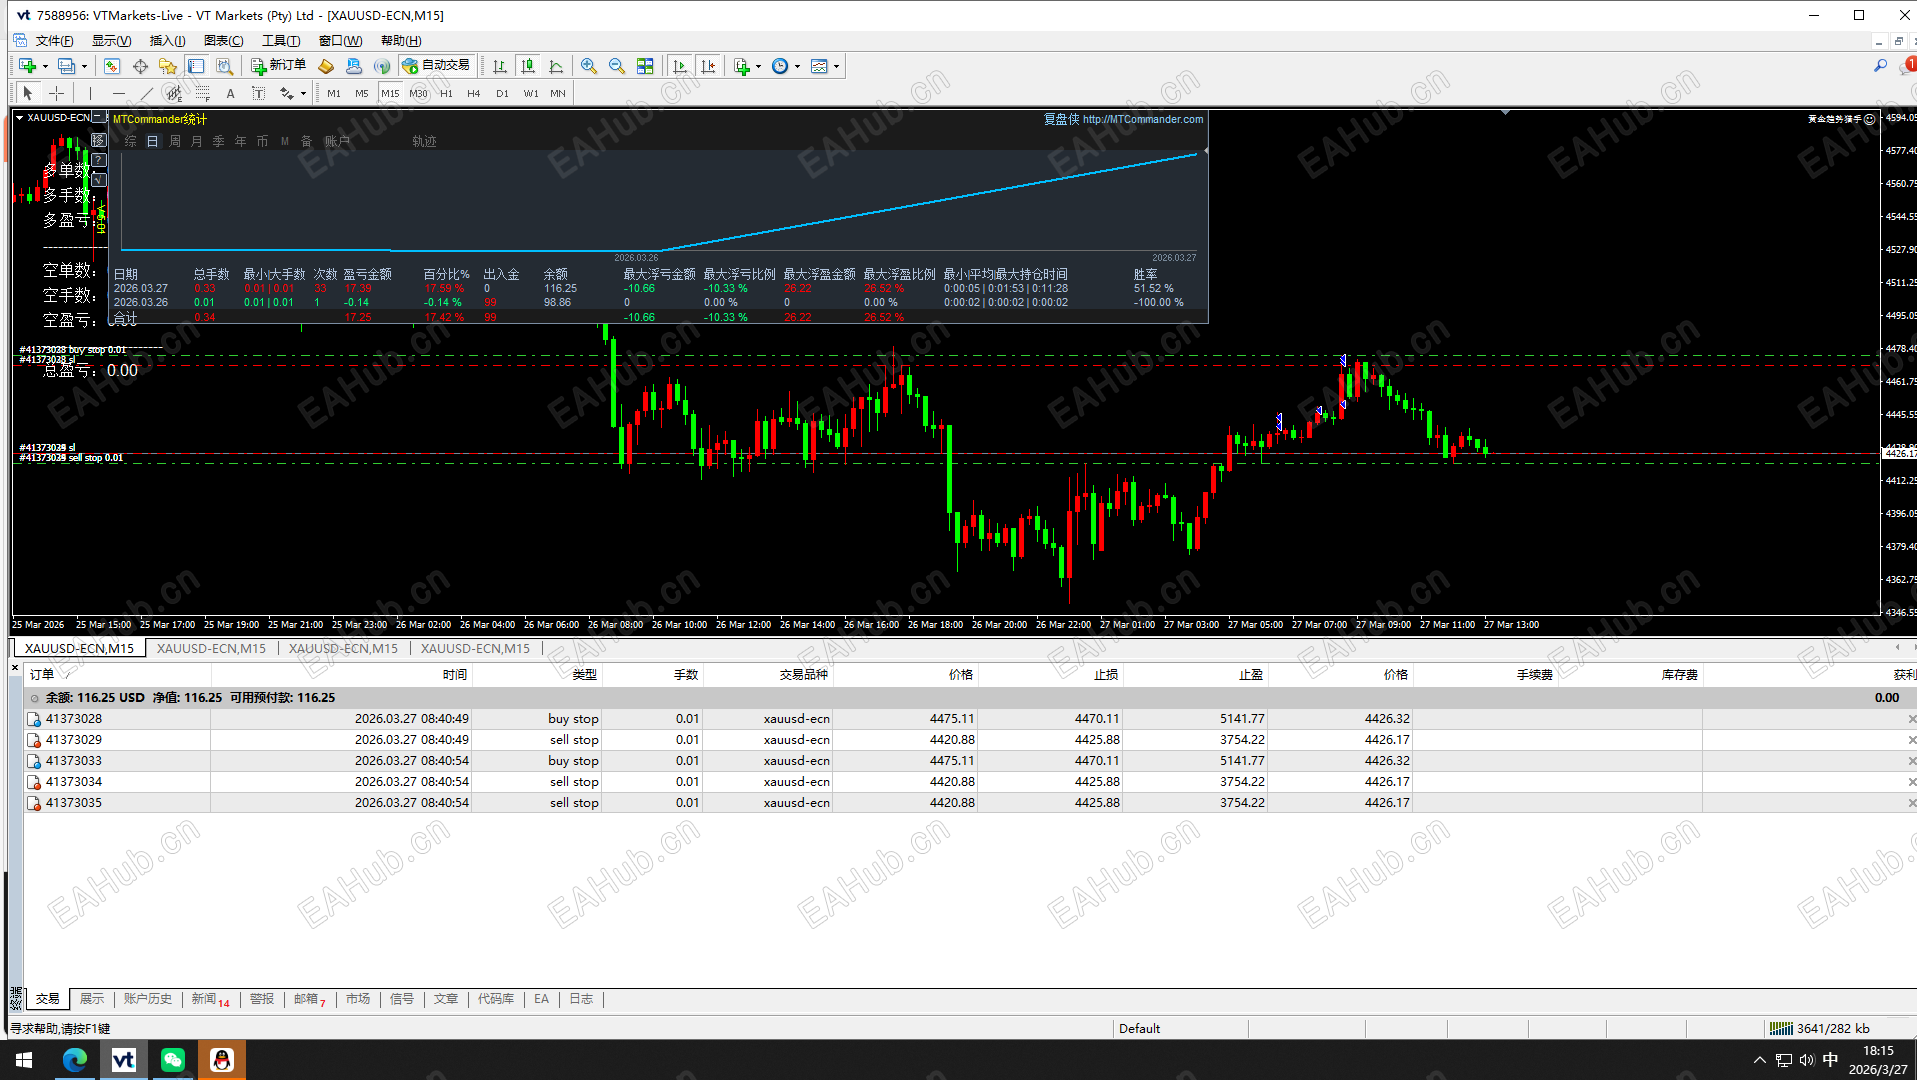Image resolution: width=1917 pixels, height=1080 pixels.
Task: Open the Tile Windows grid icon
Action: [645, 66]
